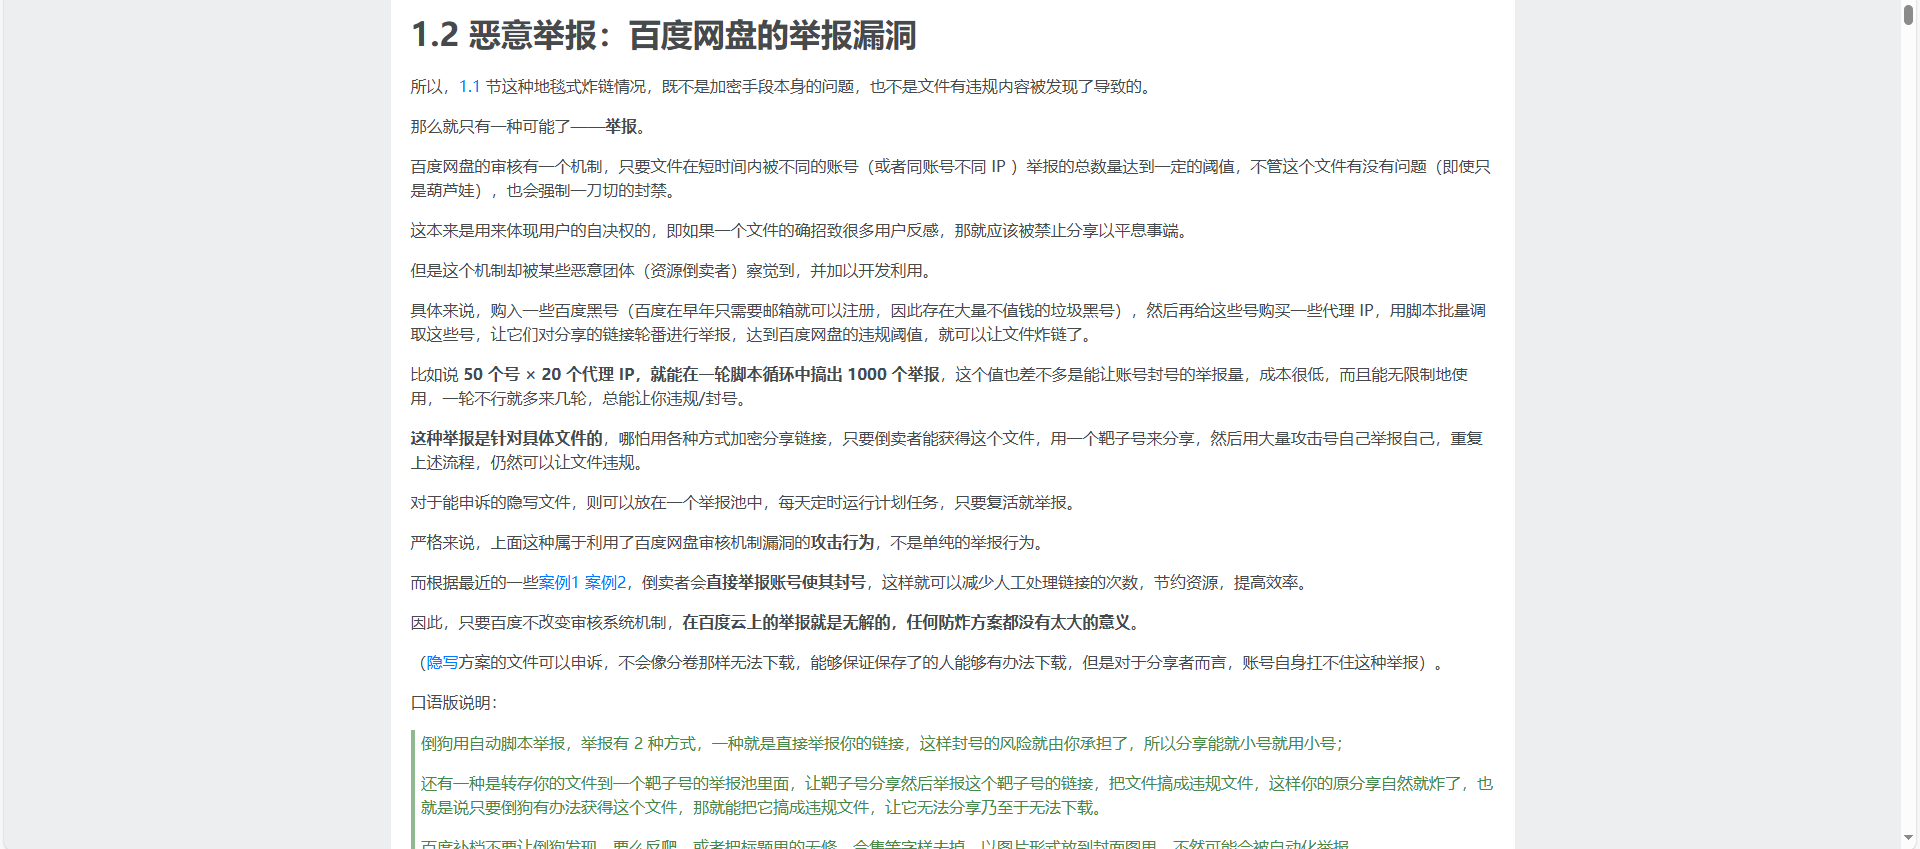This screenshot has width=1920, height=849.
Task: Open the 案例2 link
Action: 605,583
